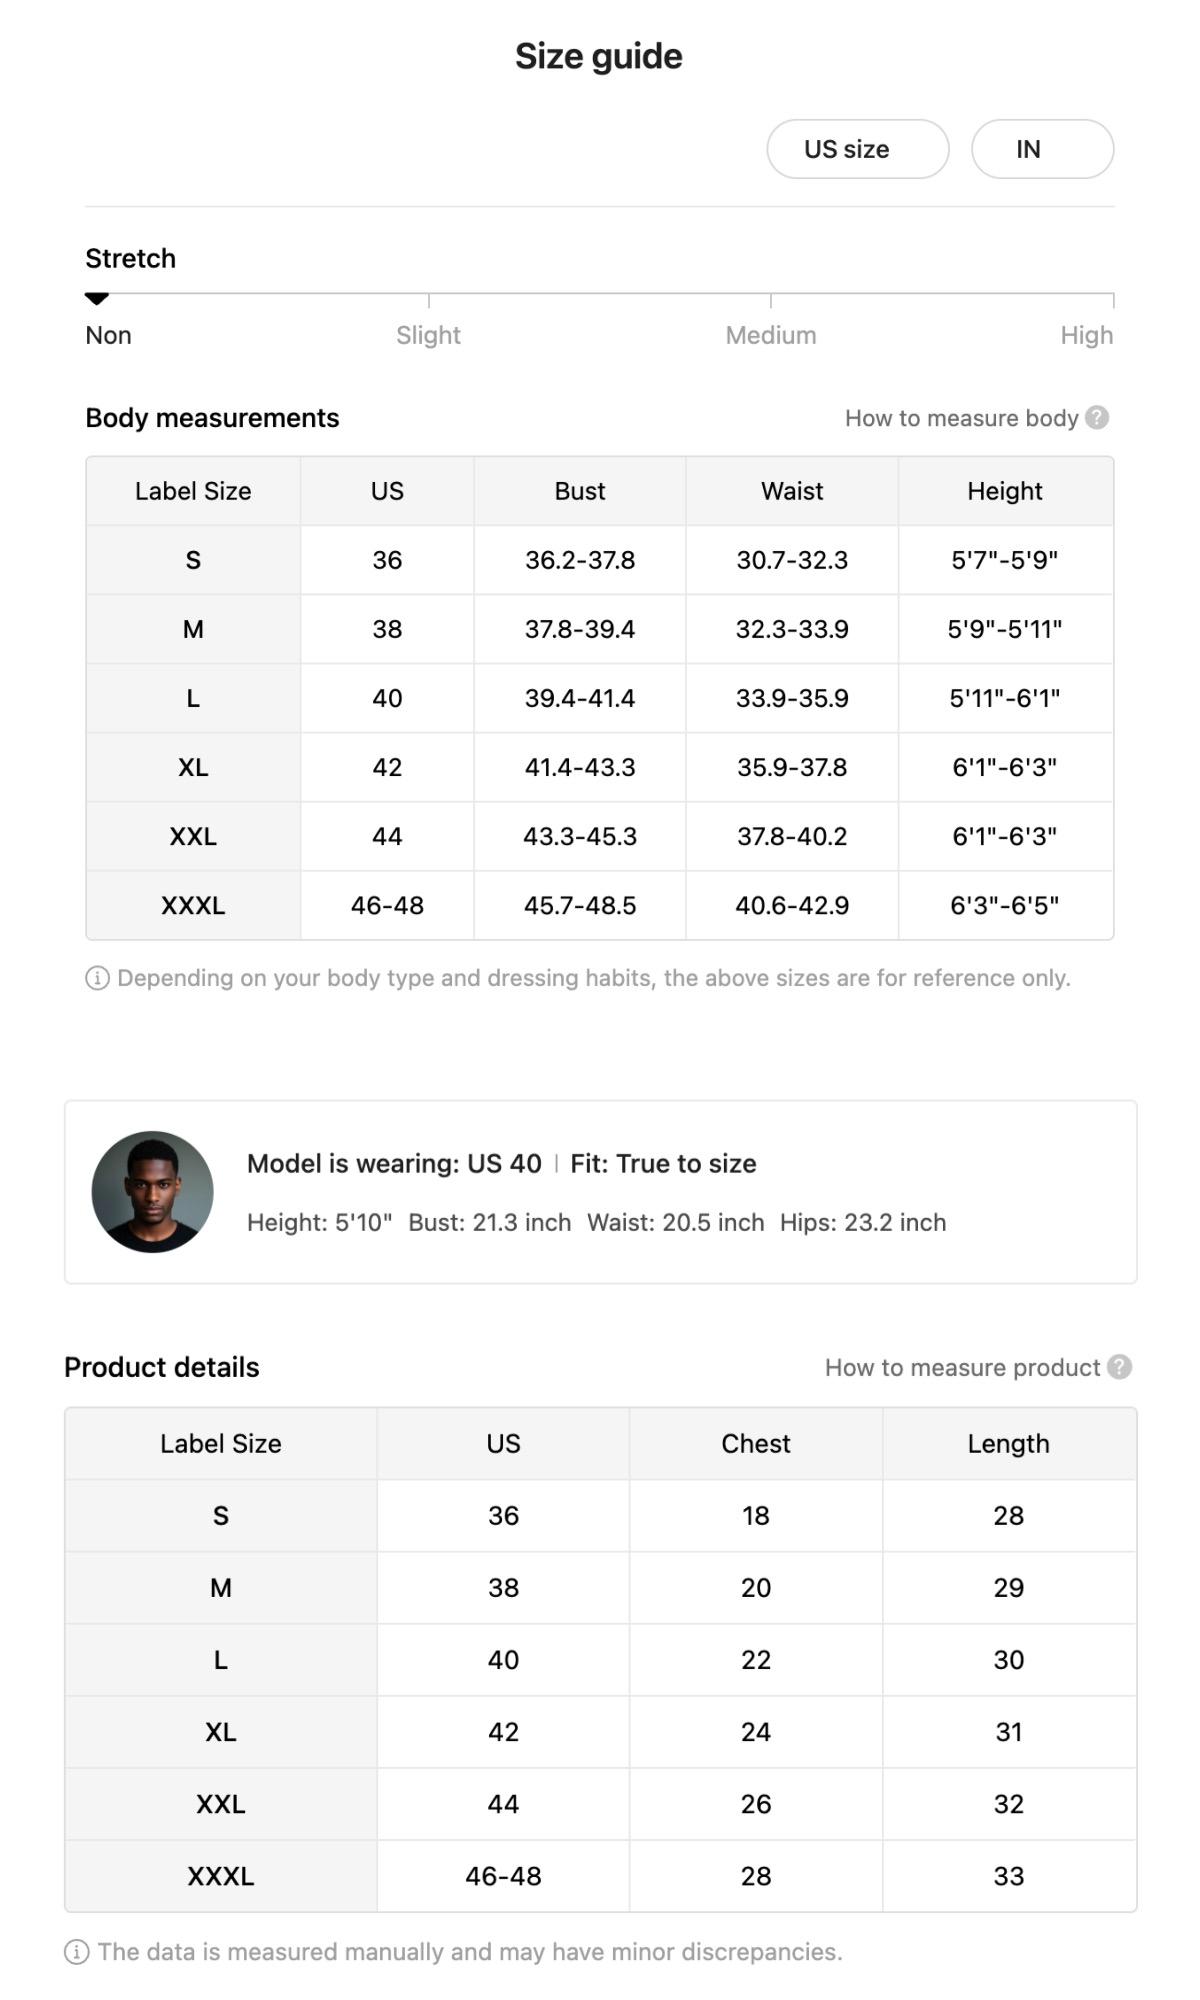Click the Bust column header

click(580, 491)
